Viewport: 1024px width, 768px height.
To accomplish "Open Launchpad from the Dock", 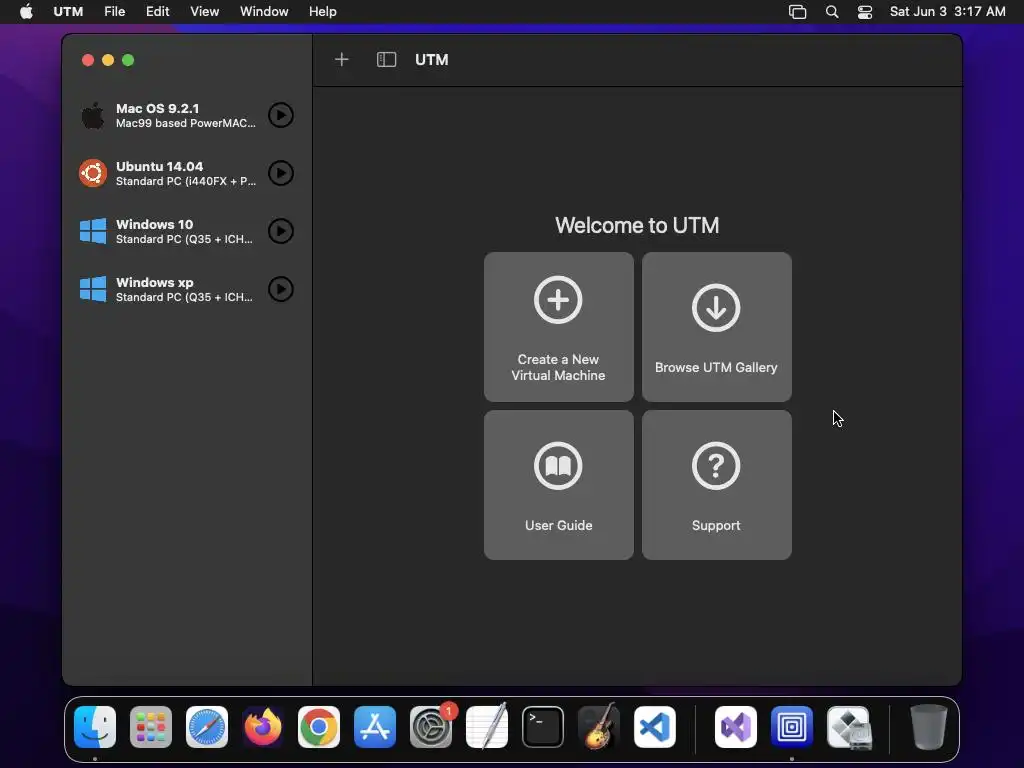I will 151,727.
